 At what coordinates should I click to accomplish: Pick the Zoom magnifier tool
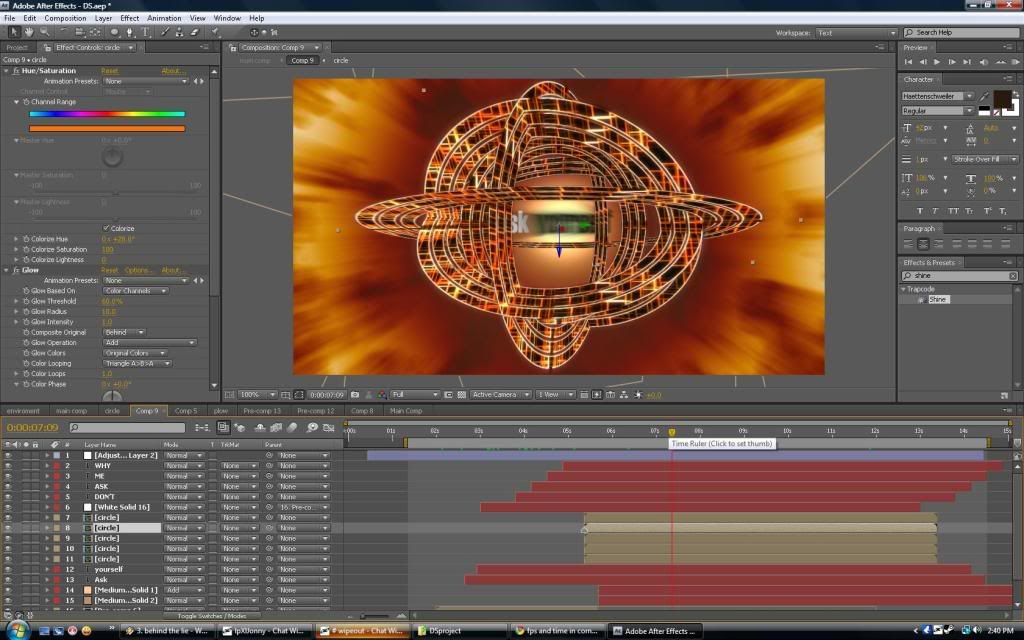point(45,32)
